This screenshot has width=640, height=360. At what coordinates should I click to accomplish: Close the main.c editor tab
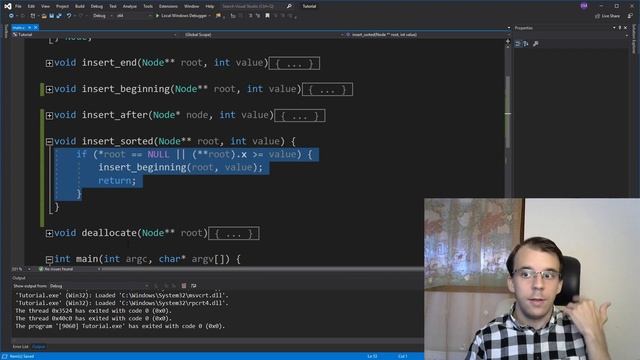coord(36,27)
